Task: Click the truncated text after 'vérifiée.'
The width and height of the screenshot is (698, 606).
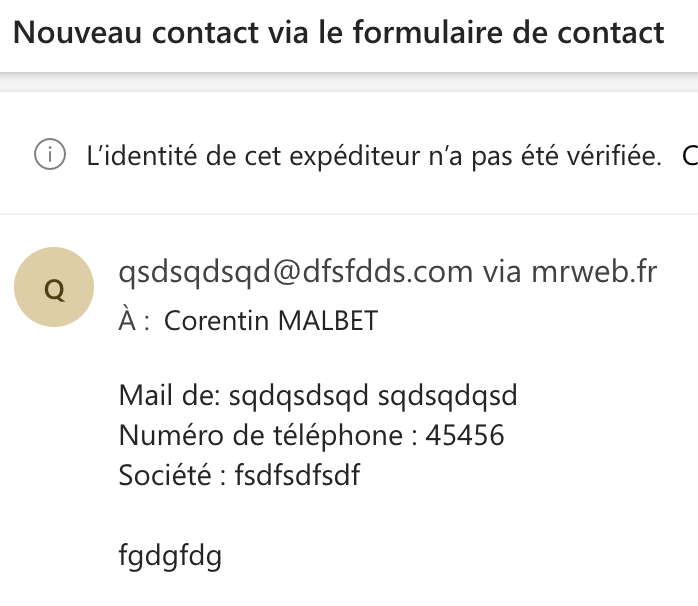Action: (690, 156)
